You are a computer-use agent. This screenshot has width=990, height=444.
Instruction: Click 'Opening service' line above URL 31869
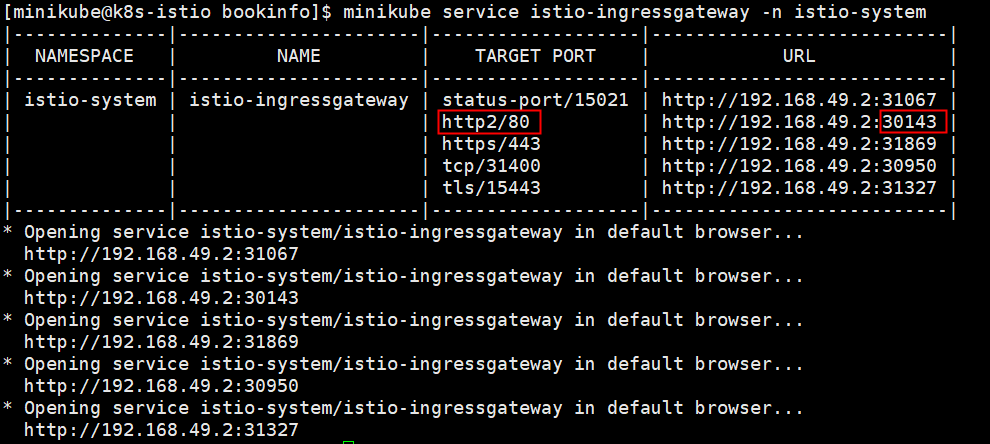pos(403,320)
